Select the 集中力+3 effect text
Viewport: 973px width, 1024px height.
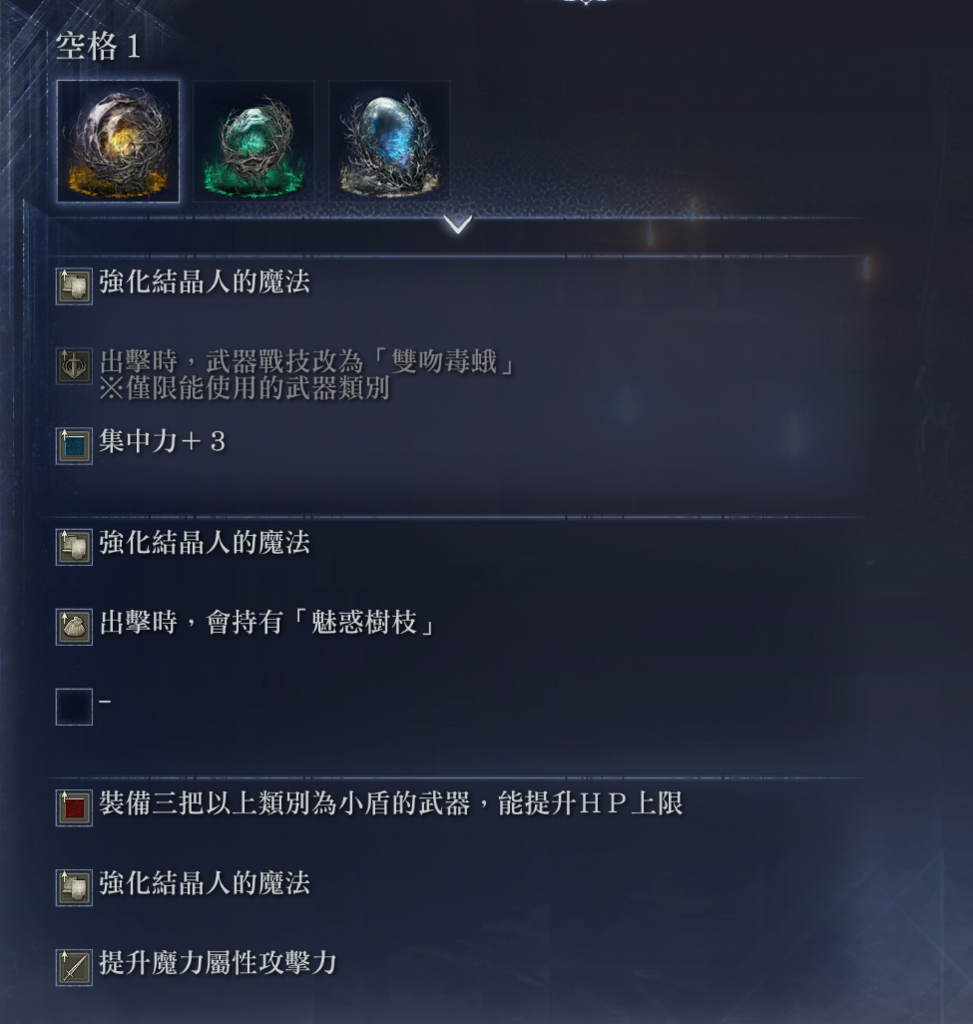pos(163,441)
